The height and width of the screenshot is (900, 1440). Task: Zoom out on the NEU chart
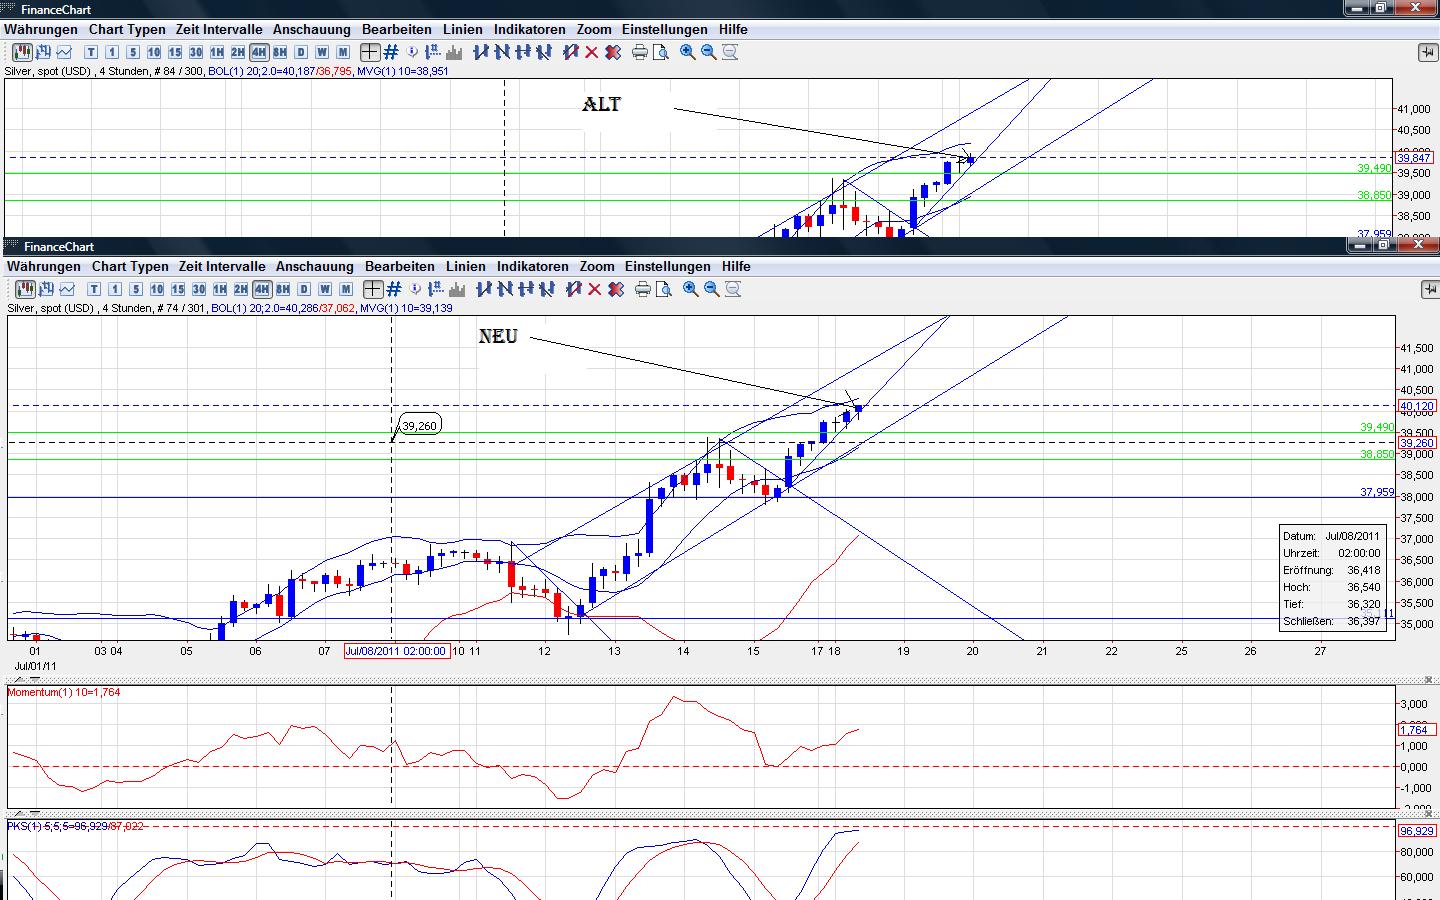(x=712, y=289)
